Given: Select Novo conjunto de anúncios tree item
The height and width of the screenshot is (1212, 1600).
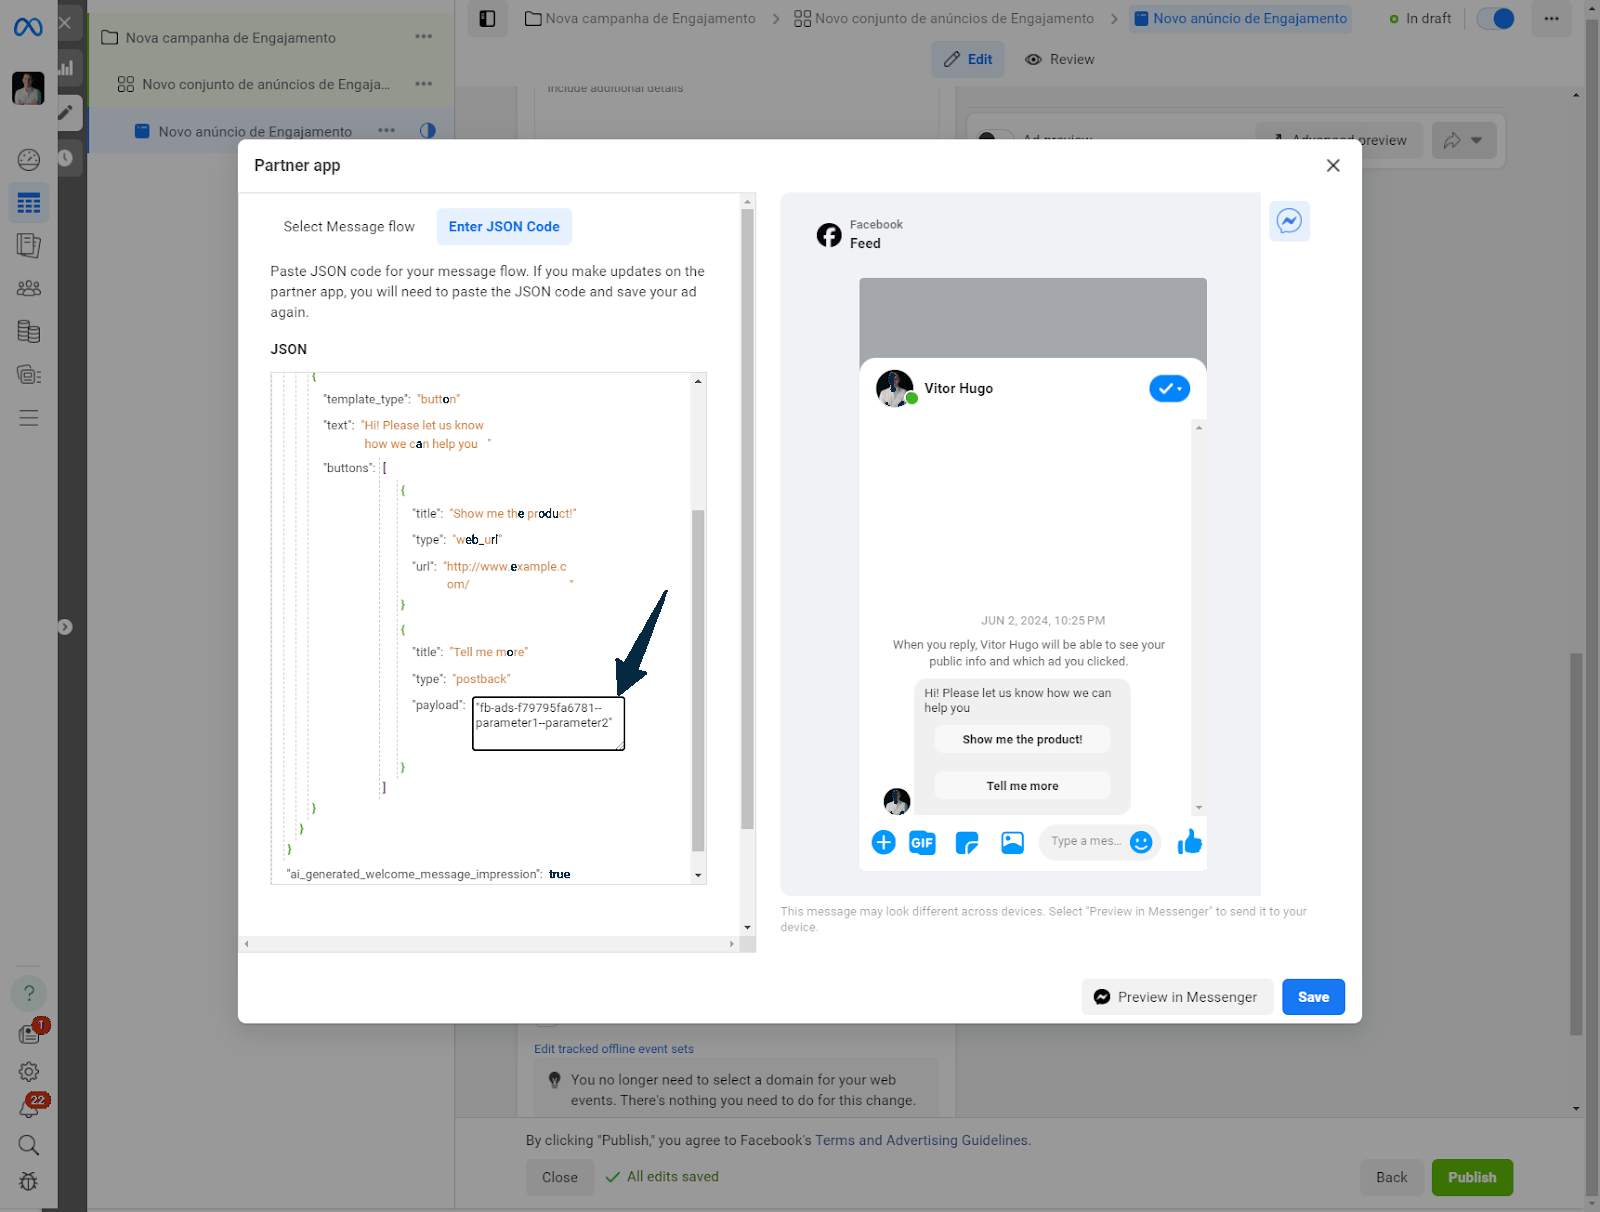Looking at the screenshot, I should pos(266,85).
